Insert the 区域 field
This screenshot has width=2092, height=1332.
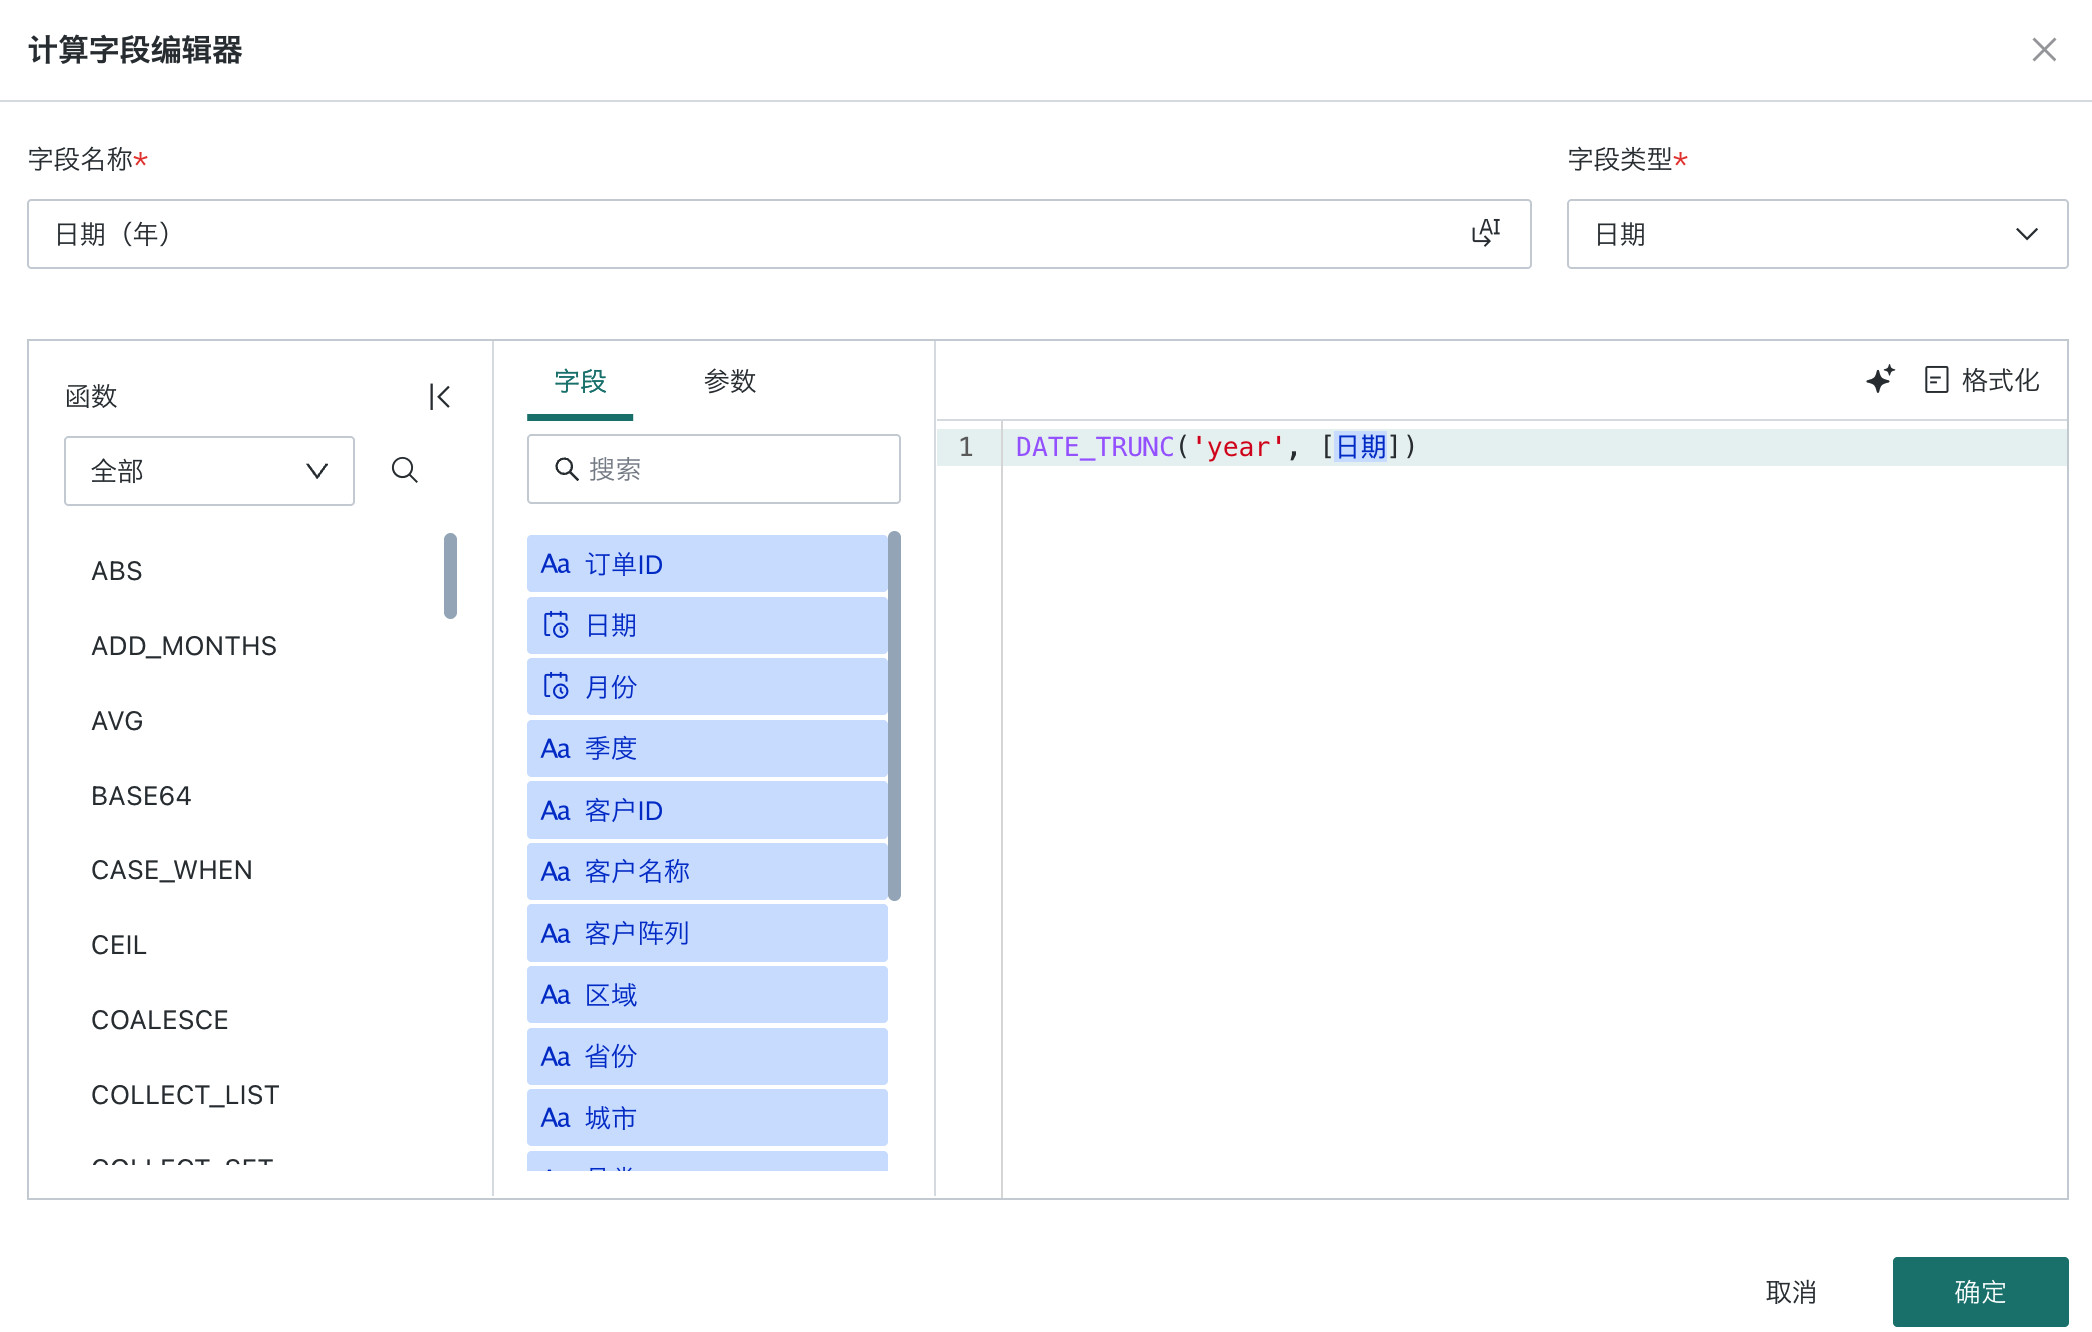[x=707, y=995]
